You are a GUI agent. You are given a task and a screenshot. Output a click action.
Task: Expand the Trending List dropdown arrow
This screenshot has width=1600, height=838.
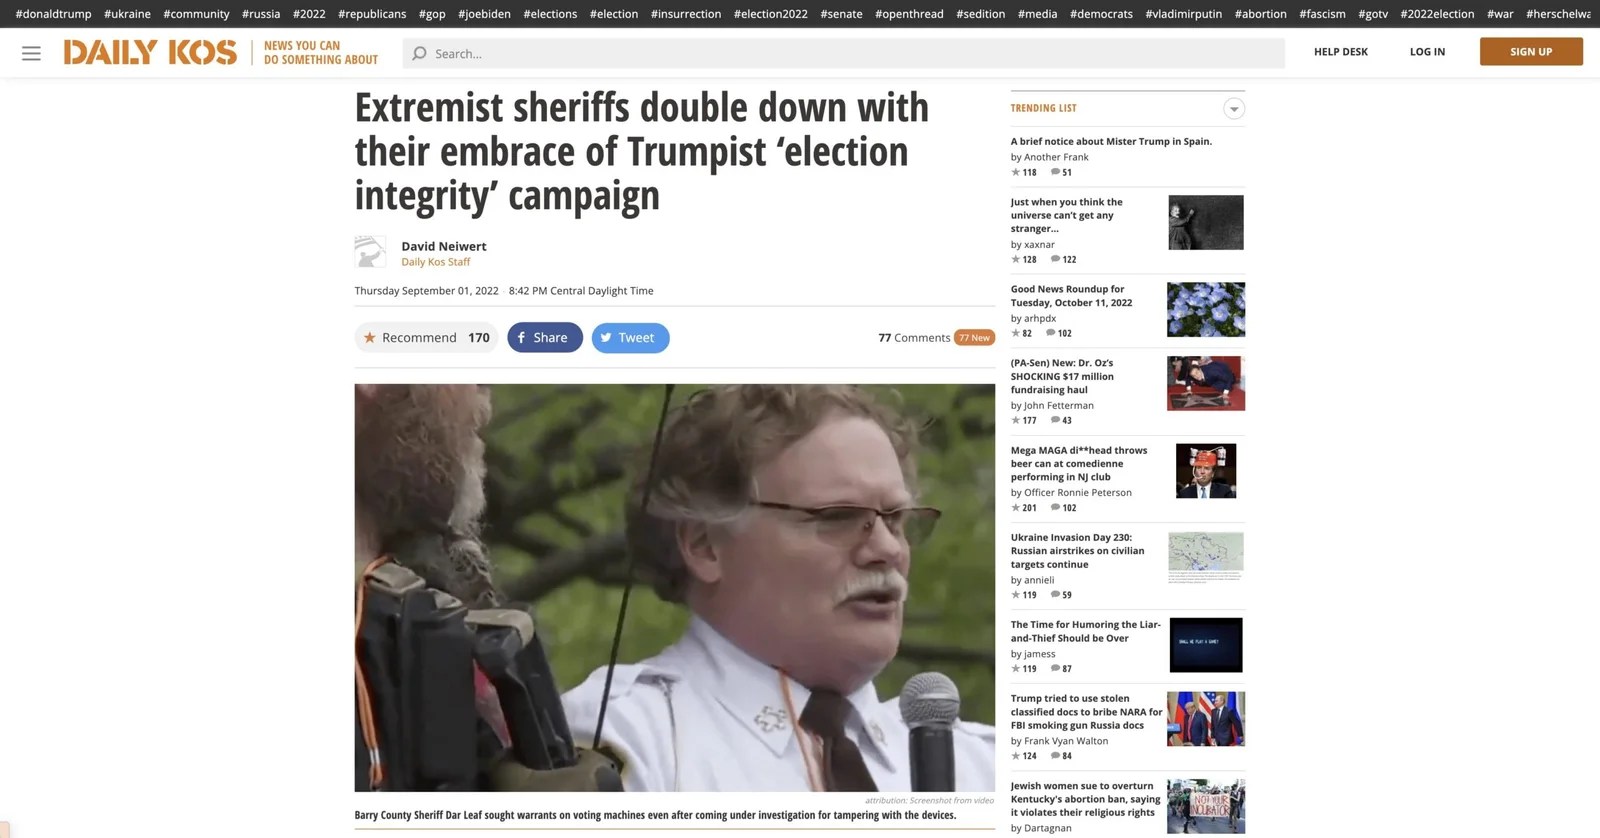tap(1234, 109)
